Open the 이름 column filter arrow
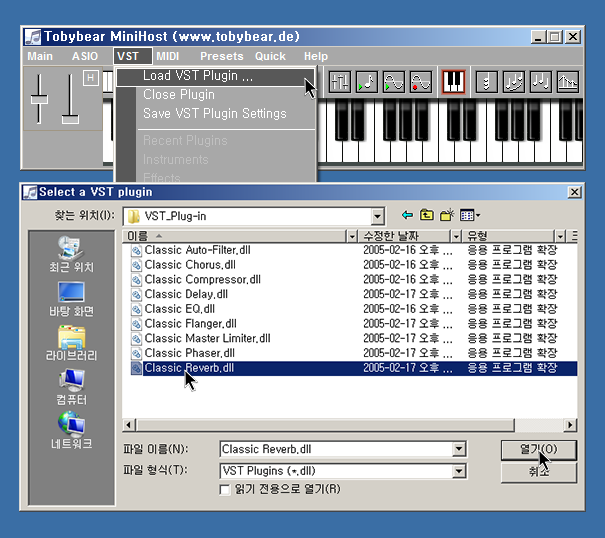 [x=352, y=236]
